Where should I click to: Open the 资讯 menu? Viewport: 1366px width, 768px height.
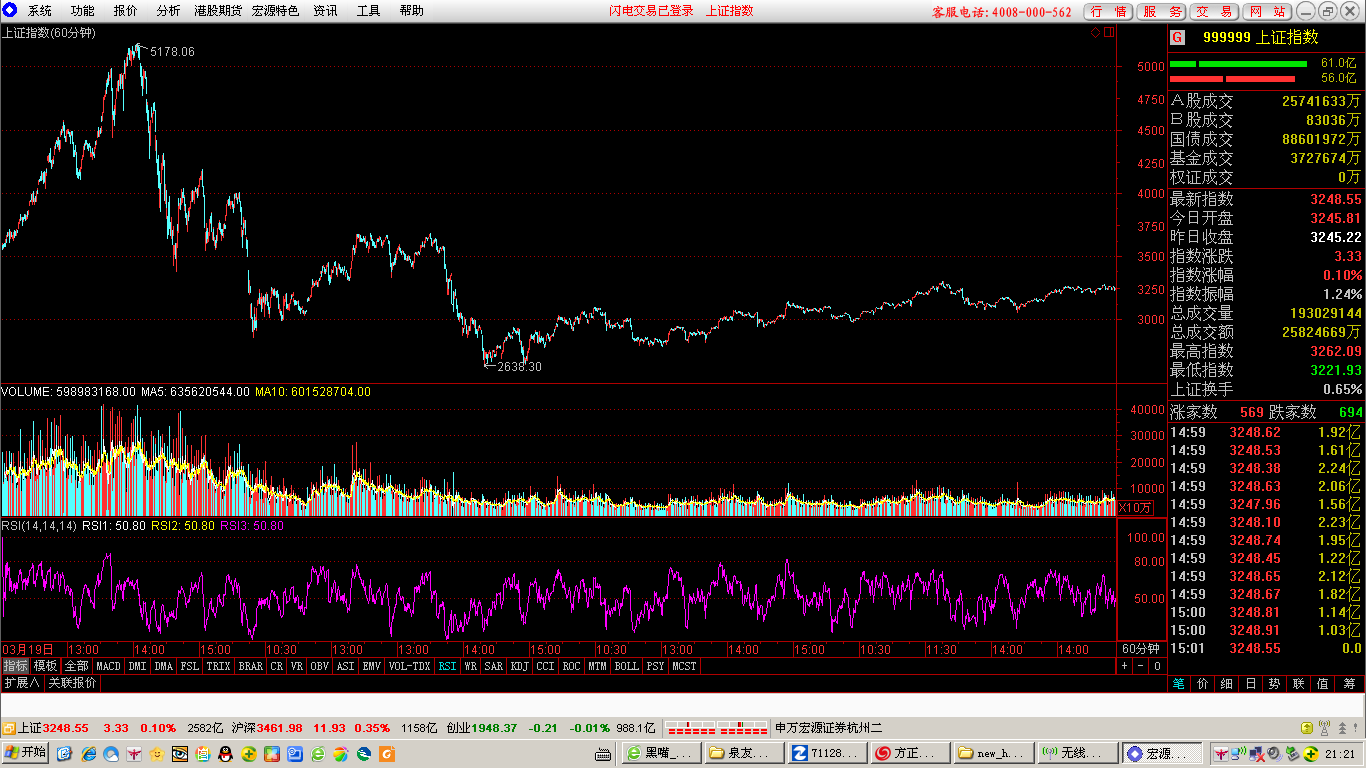point(325,11)
